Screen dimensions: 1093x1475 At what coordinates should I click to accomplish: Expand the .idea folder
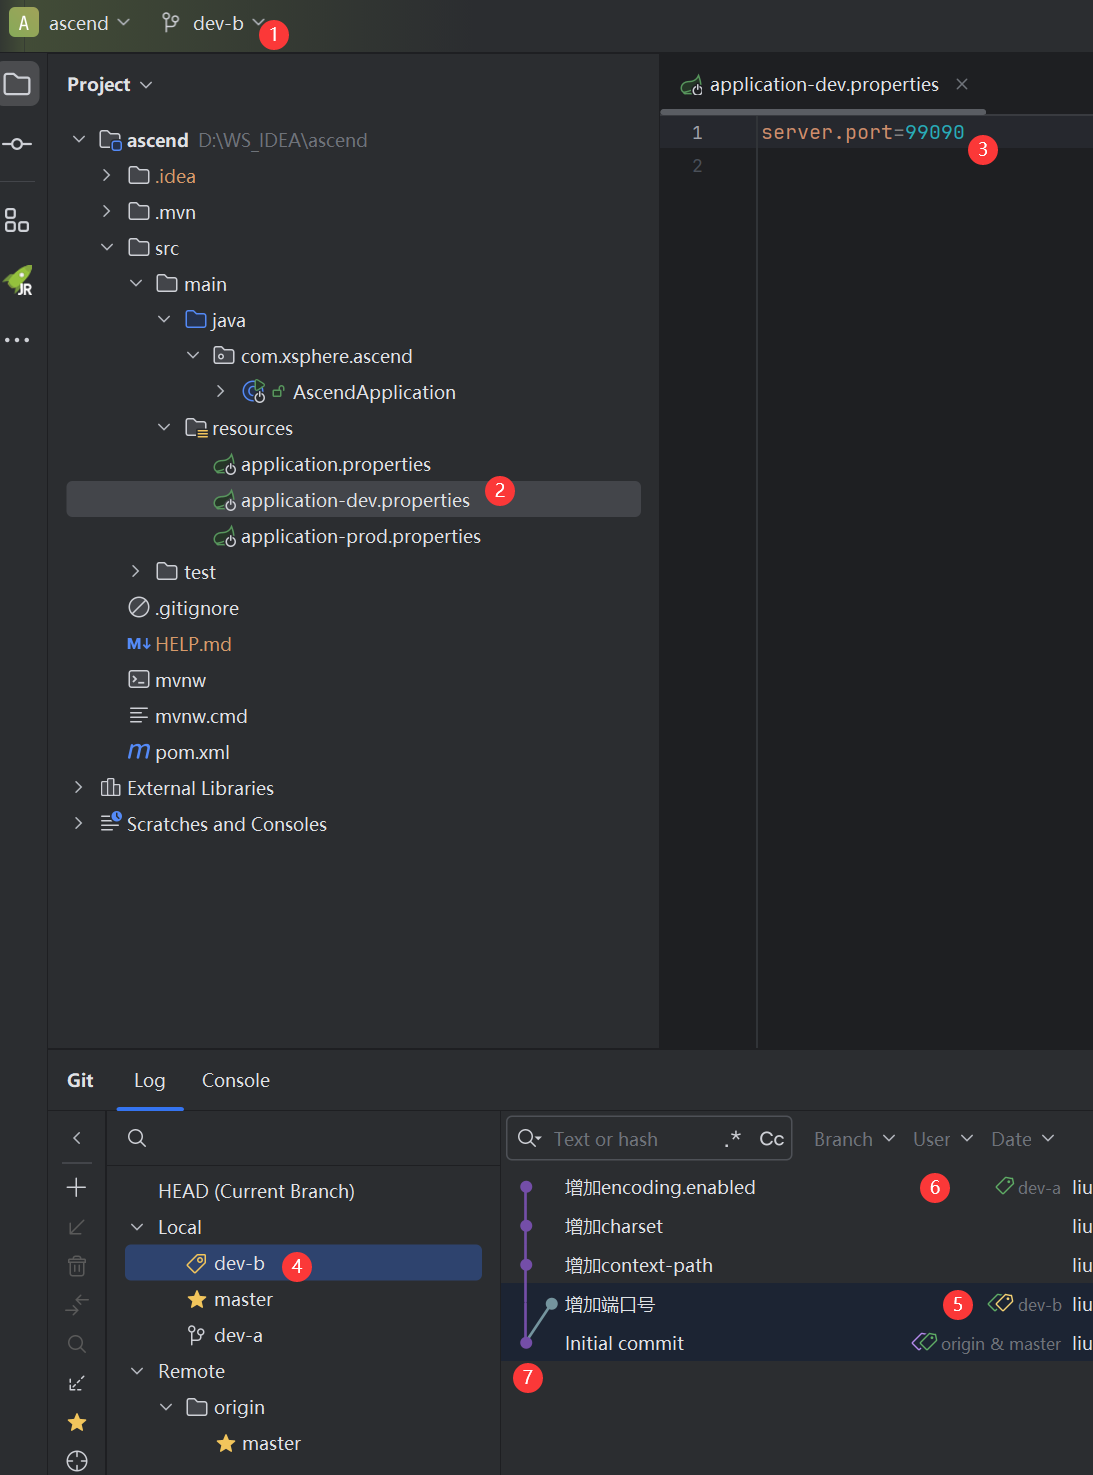(107, 176)
